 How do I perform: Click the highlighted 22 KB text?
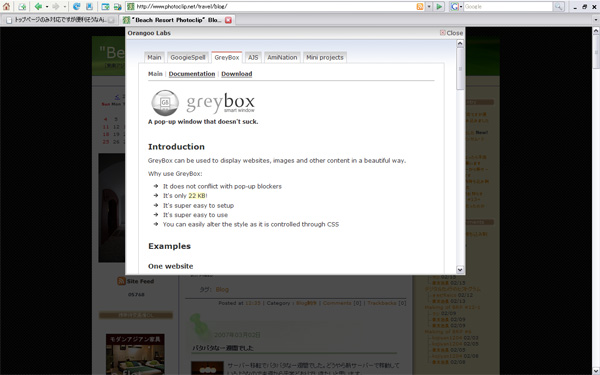point(197,196)
